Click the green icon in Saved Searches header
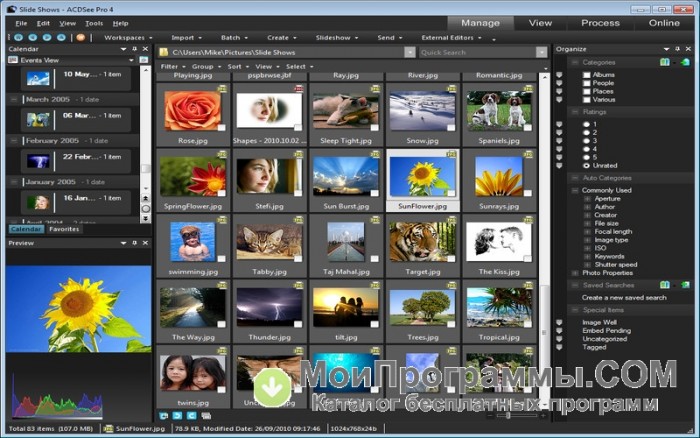 685,285
